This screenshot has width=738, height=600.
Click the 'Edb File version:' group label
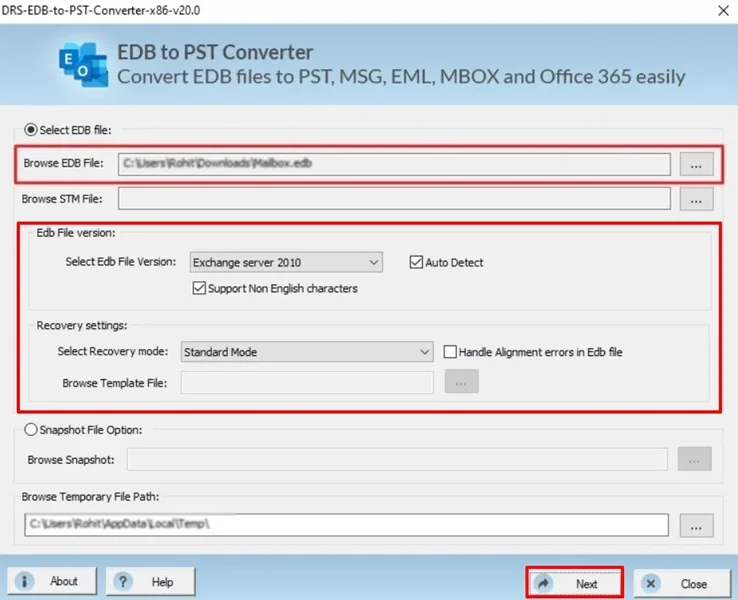[76, 232]
